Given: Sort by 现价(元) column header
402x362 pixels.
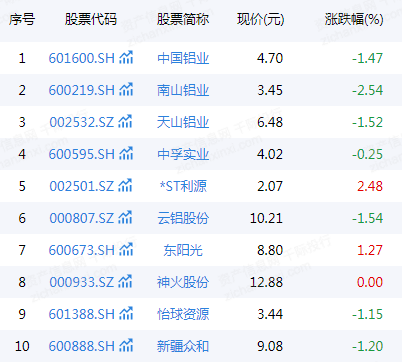Looking at the screenshot, I should tap(260, 19).
